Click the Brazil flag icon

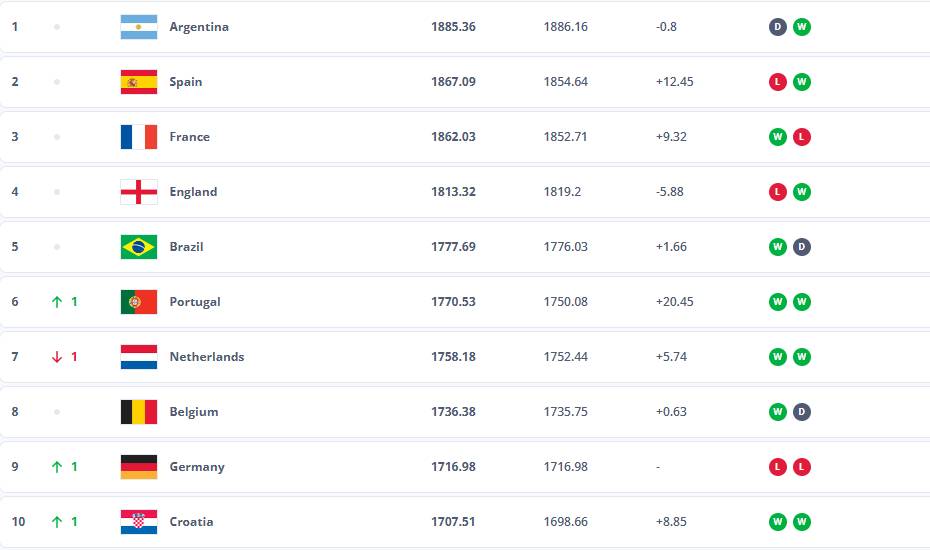click(139, 247)
